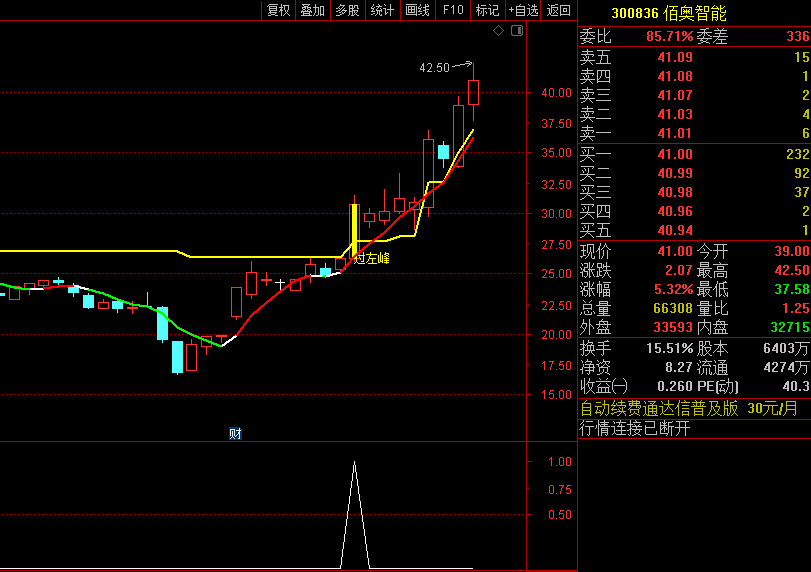The image size is (811, 572).
Task: Click the 总量 value 66308
Action: coord(673,308)
